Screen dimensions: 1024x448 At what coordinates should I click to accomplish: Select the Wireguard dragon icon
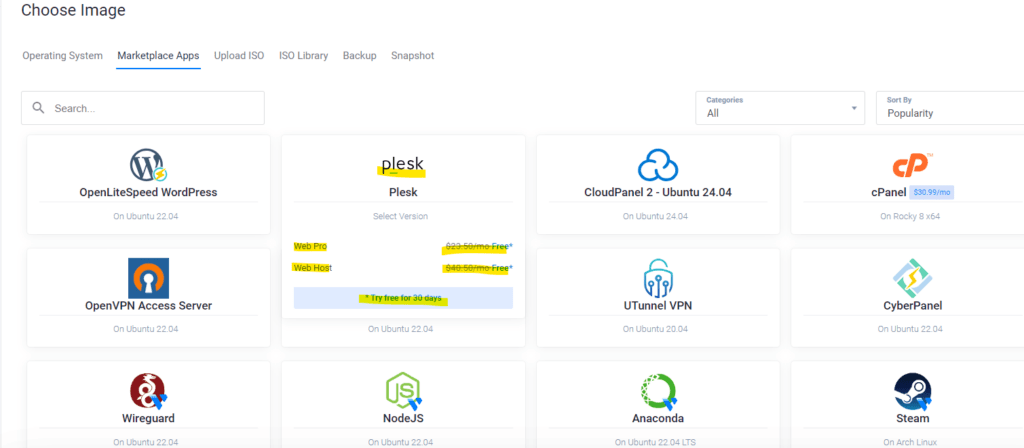(148, 391)
